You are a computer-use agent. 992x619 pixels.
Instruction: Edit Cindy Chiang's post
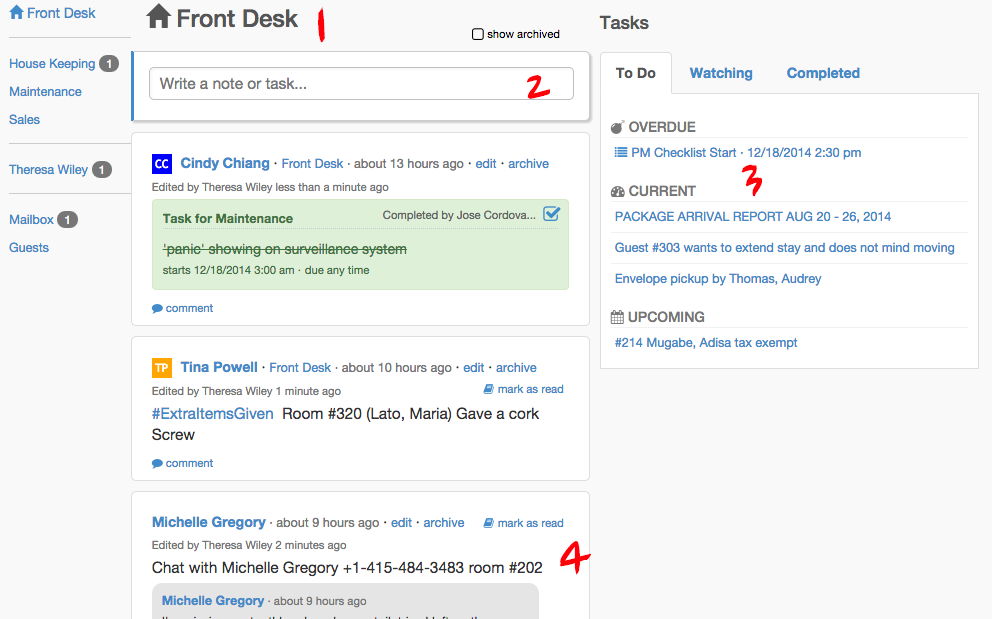(486, 164)
